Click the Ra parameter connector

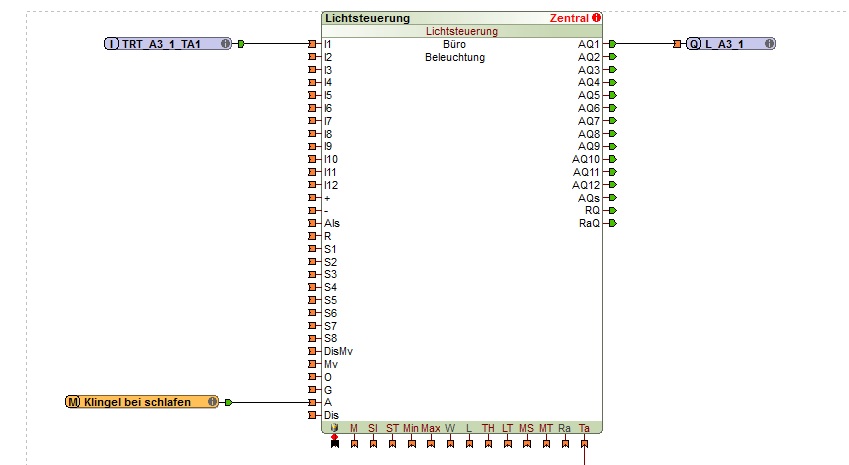click(x=565, y=444)
